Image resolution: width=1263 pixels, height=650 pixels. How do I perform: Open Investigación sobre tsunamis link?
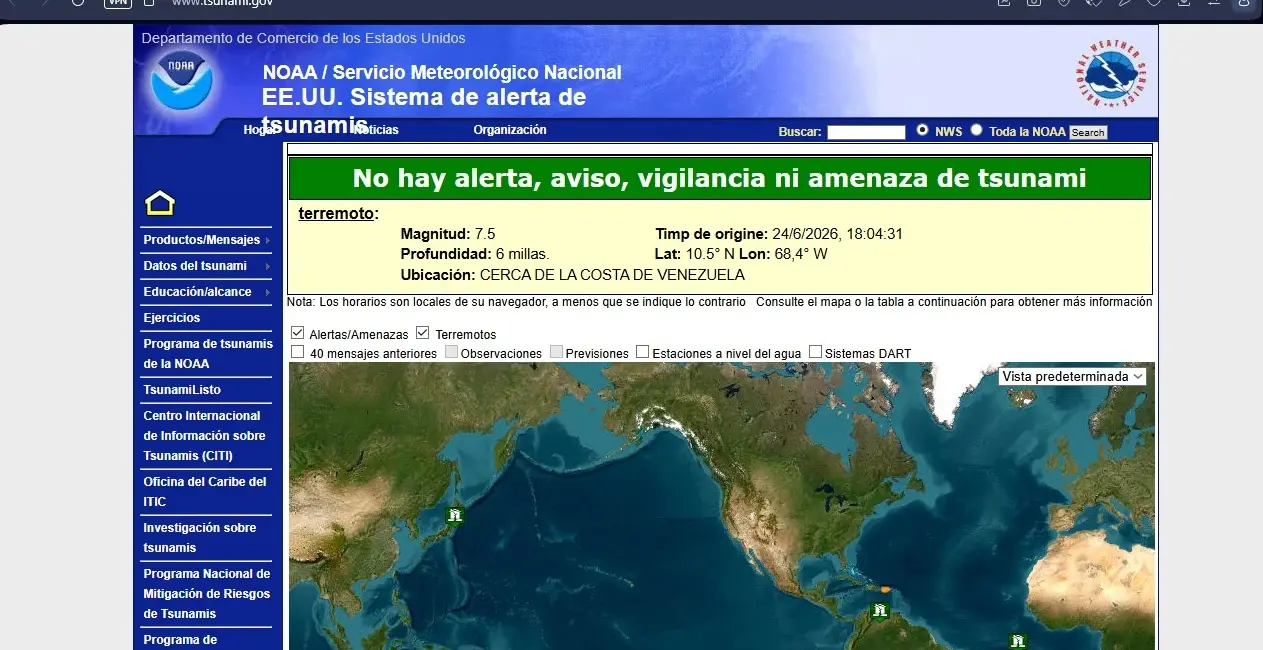tap(200, 538)
